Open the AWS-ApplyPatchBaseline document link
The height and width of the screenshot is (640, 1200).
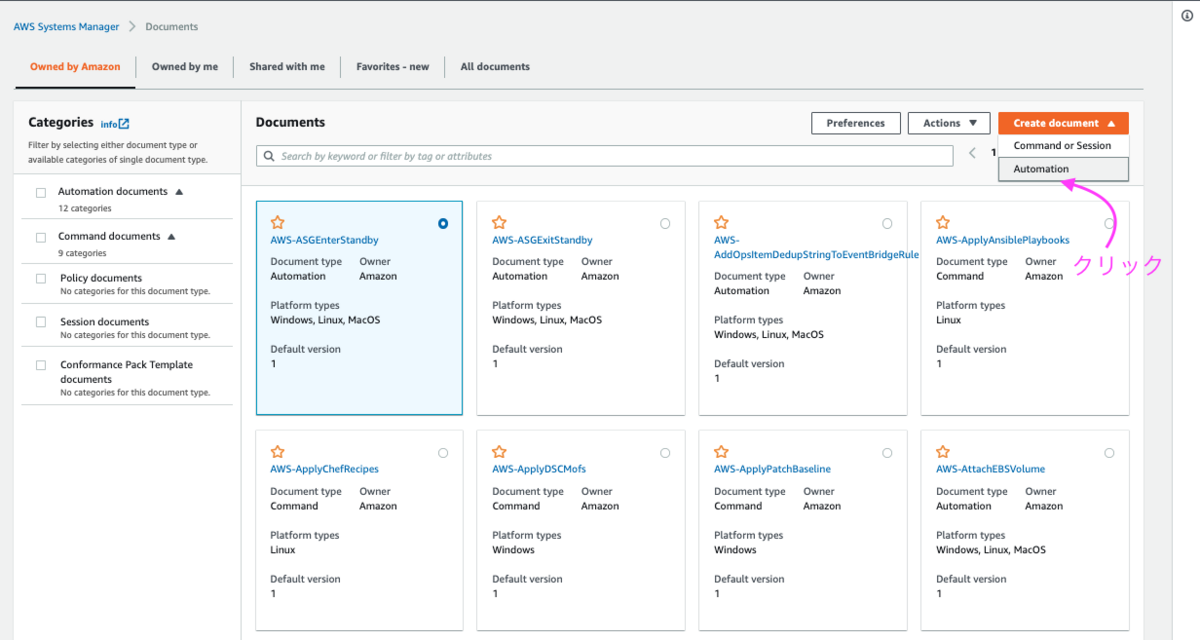pyautogui.click(x=772, y=469)
